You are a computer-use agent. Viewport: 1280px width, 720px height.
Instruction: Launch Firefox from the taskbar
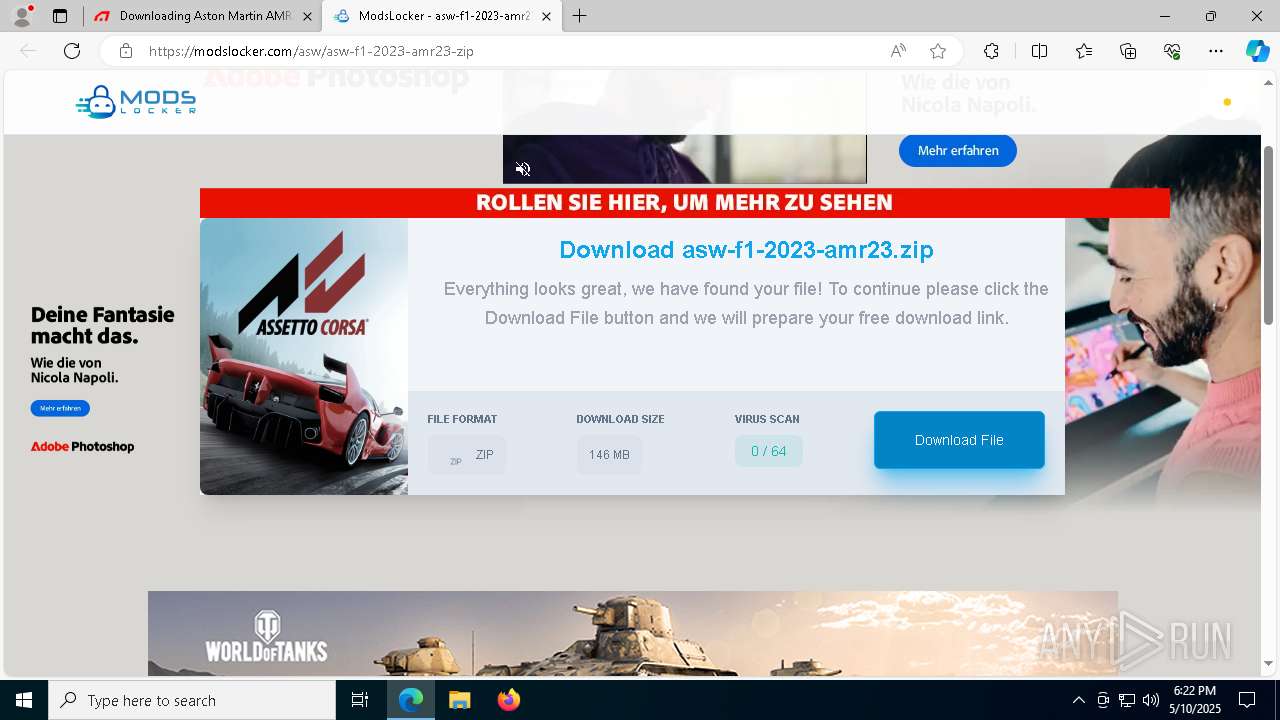tap(508, 700)
